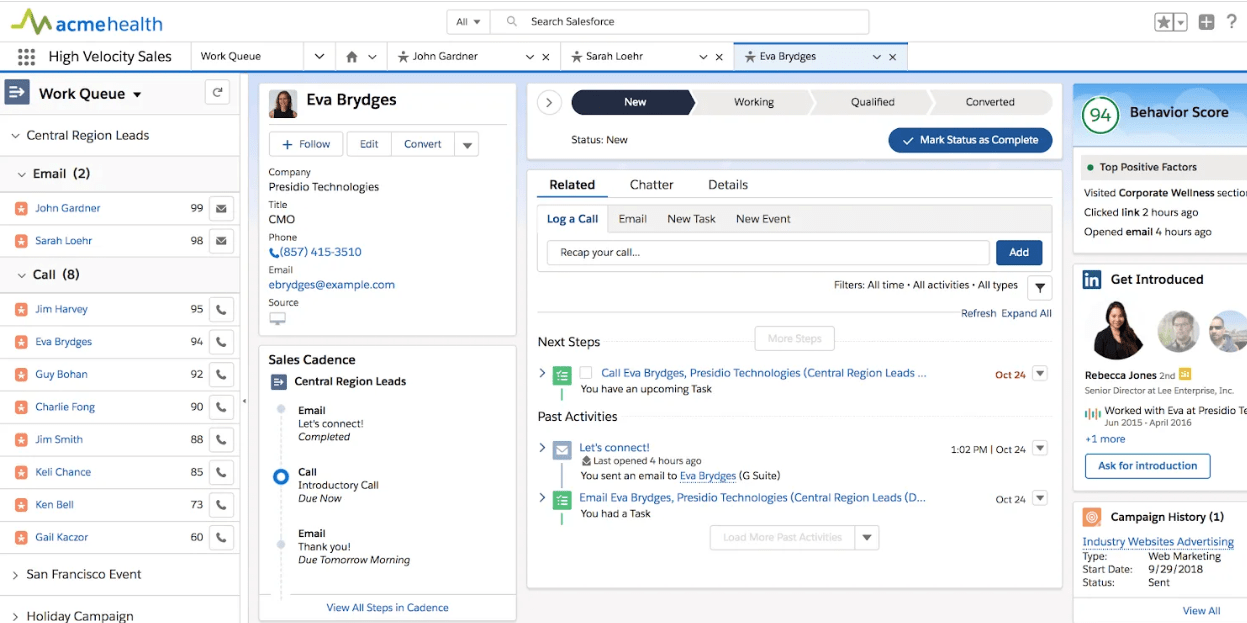Switch to the Sarah Loehr tab
The height and width of the screenshot is (623, 1247).
(612, 57)
